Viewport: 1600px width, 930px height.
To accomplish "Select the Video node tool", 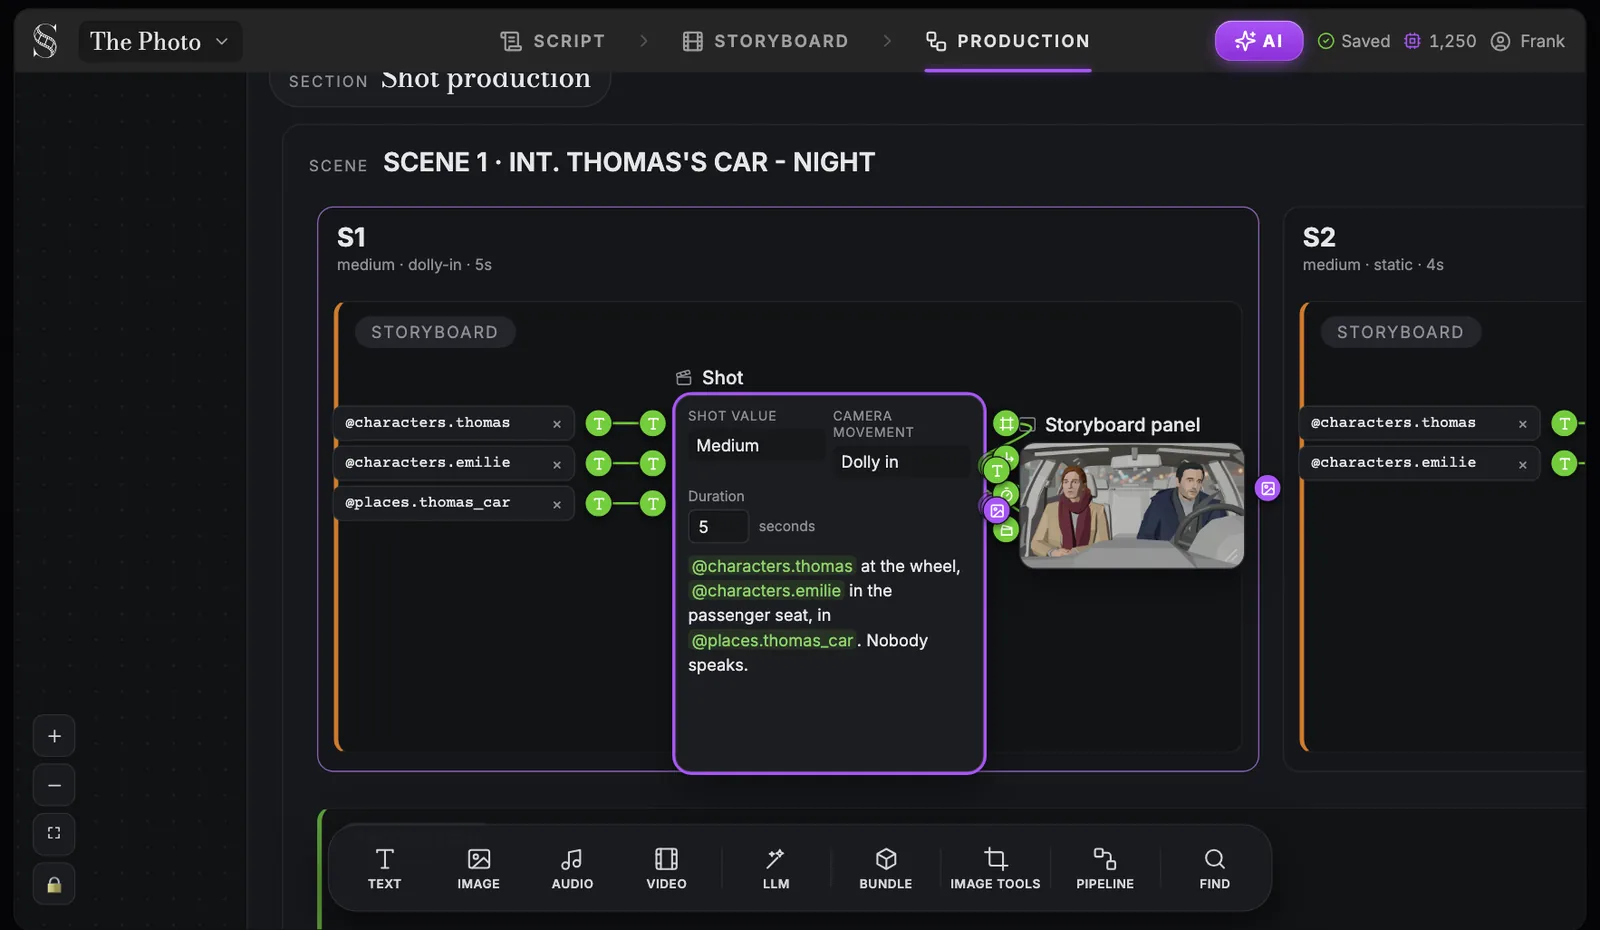I will tap(666, 868).
